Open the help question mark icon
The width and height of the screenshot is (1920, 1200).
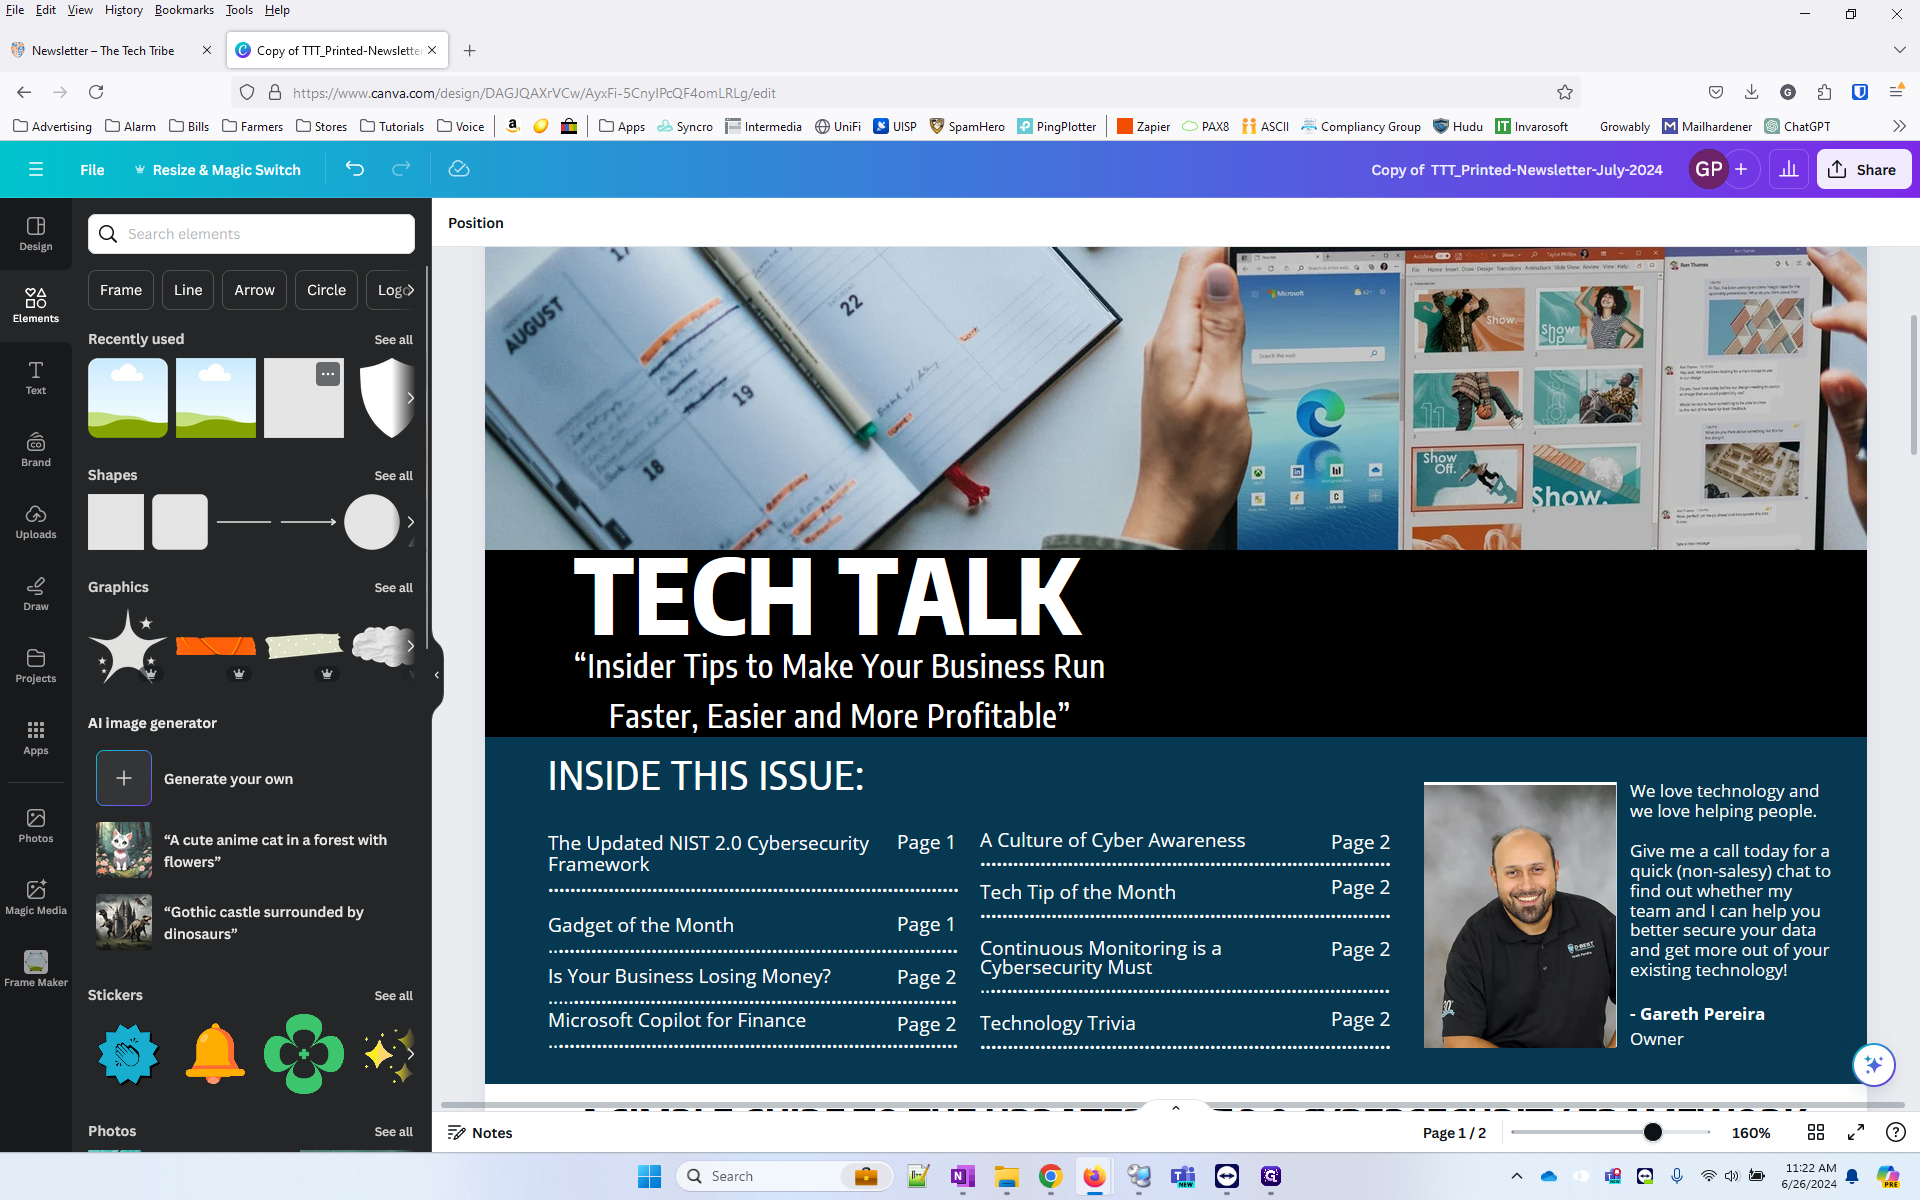(x=1895, y=1132)
